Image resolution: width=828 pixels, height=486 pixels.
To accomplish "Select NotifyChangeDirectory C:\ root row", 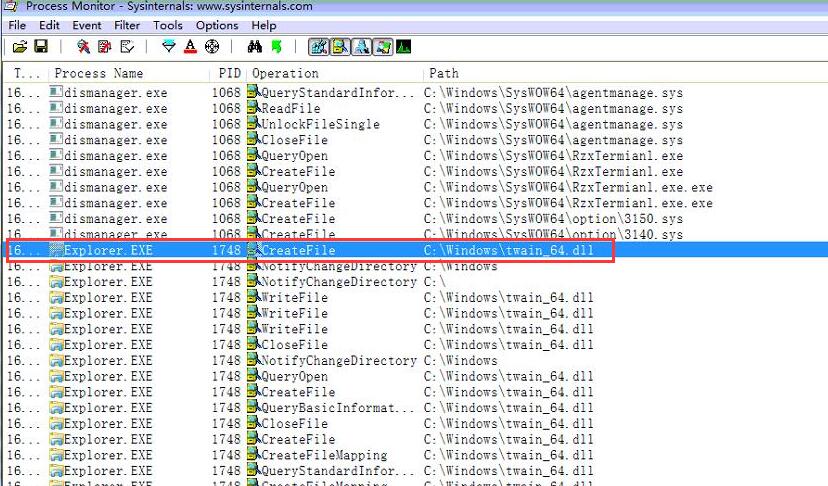I will [x=415, y=282].
